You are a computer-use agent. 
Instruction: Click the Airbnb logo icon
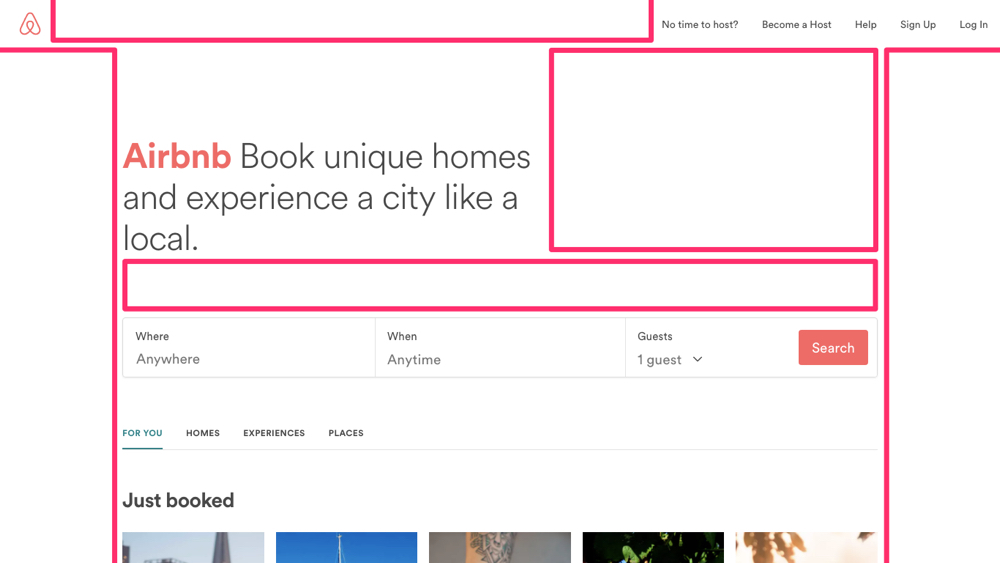[29, 24]
